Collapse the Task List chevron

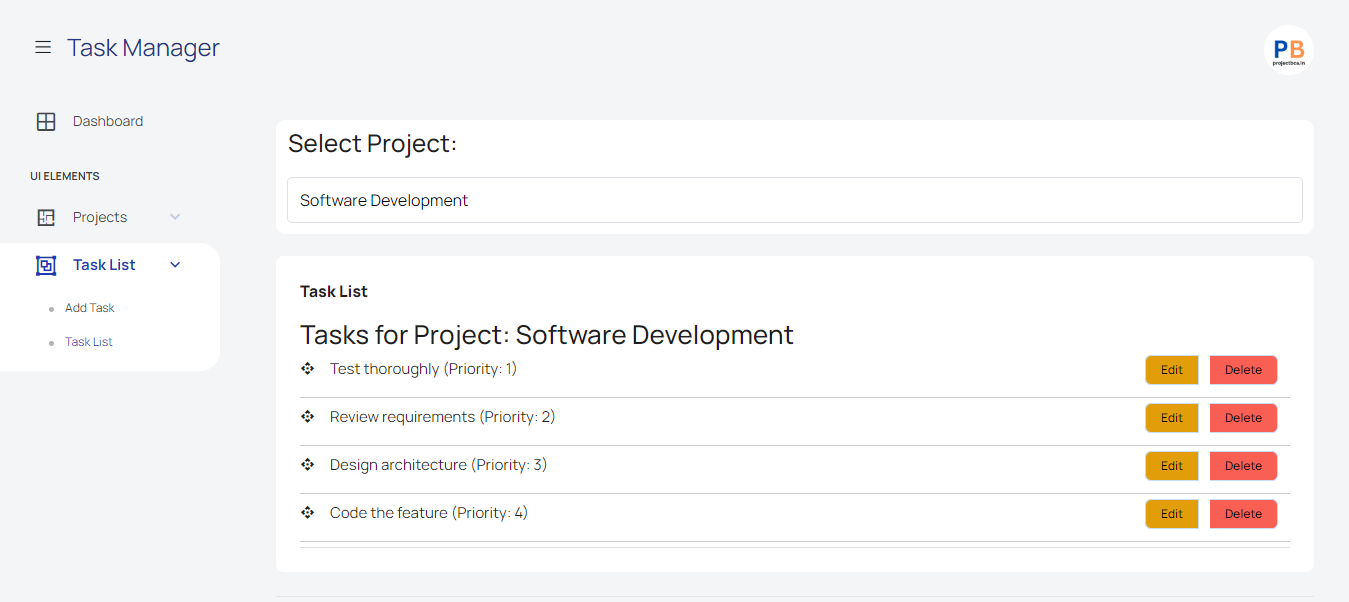[x=175, y=265]
